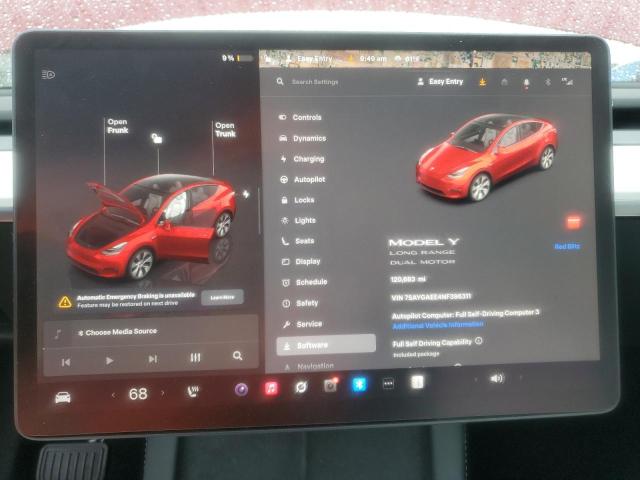Tap the notification bell icon
This screenshot has width=640, height=480.
526,83
